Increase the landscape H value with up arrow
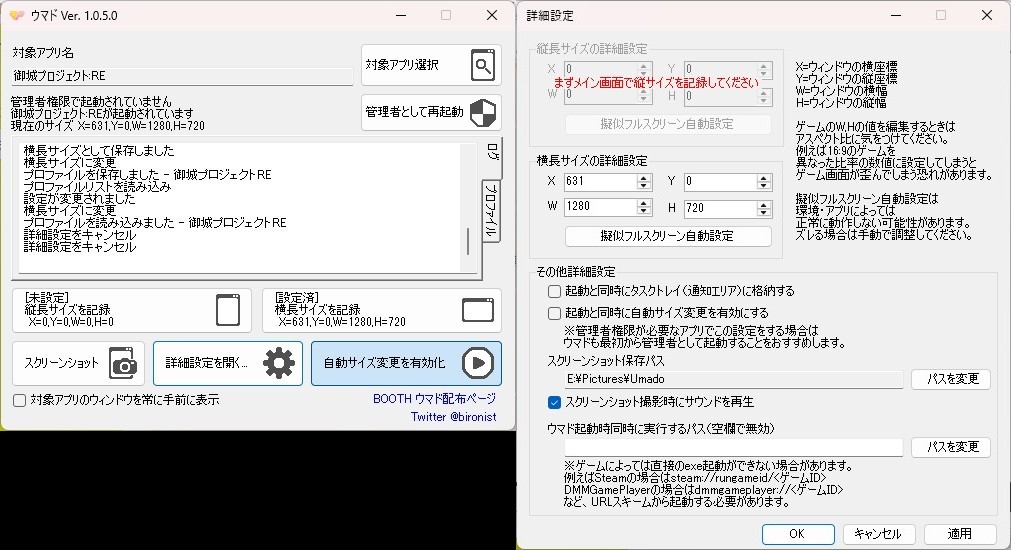Screen dimensions: 1011x550 [765, 203]
